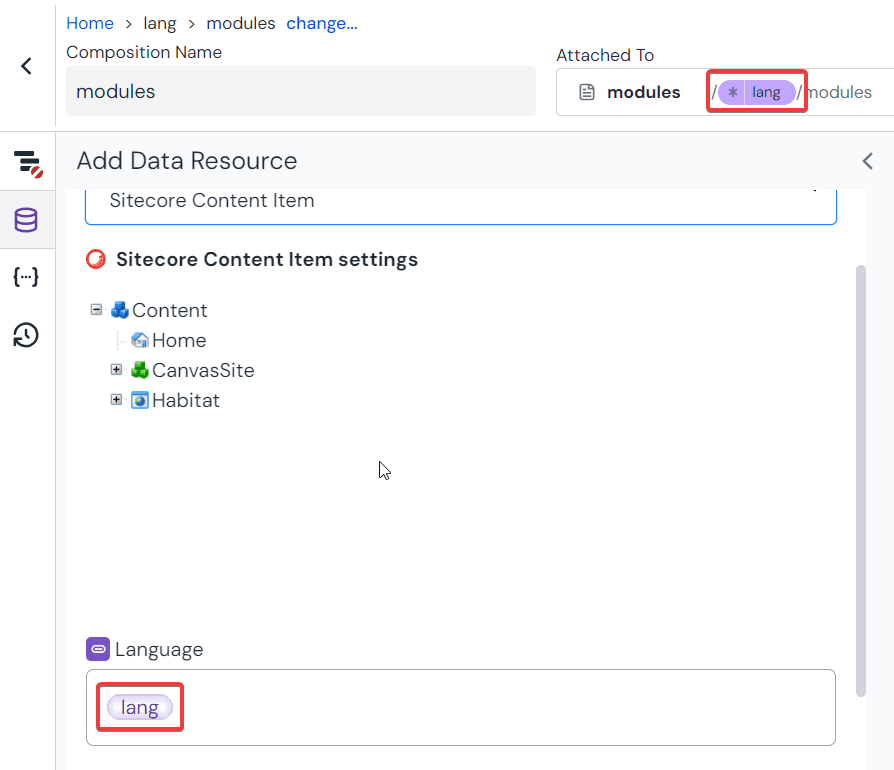Click the change... breadcrumb link
Image resolution: width=894 pixels, height=770 pixels.
322,23
